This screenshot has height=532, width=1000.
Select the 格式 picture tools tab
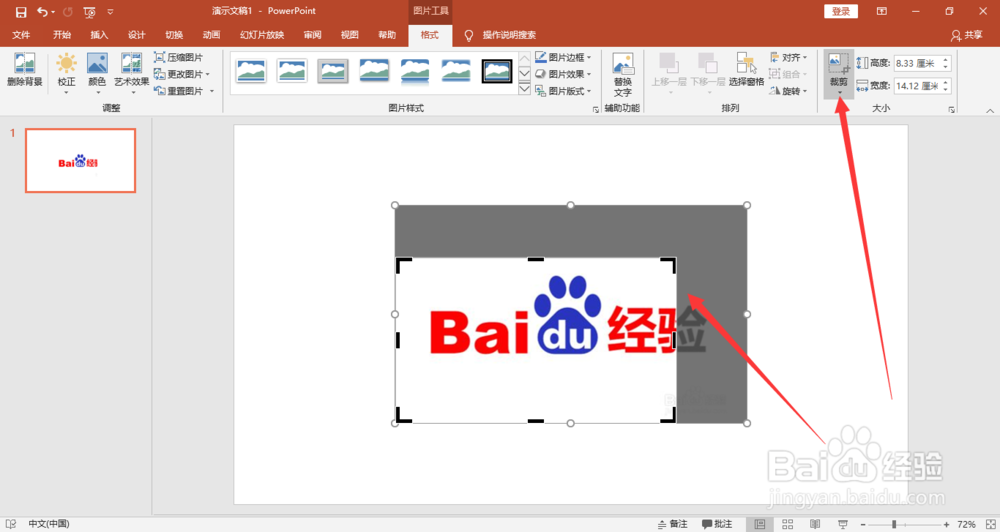[430, 35]
